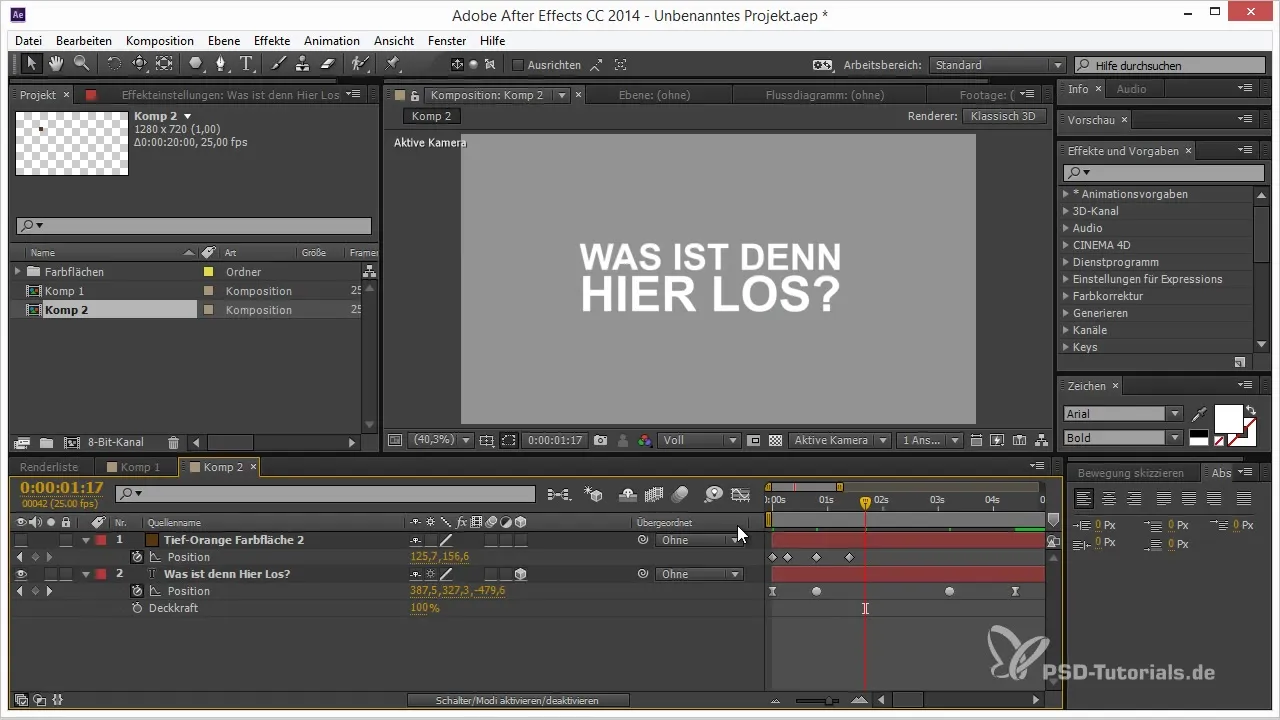Enable the Ausrichten snapping checkbox
Viewport: 1280px width, 720px height.
point(518,65)
